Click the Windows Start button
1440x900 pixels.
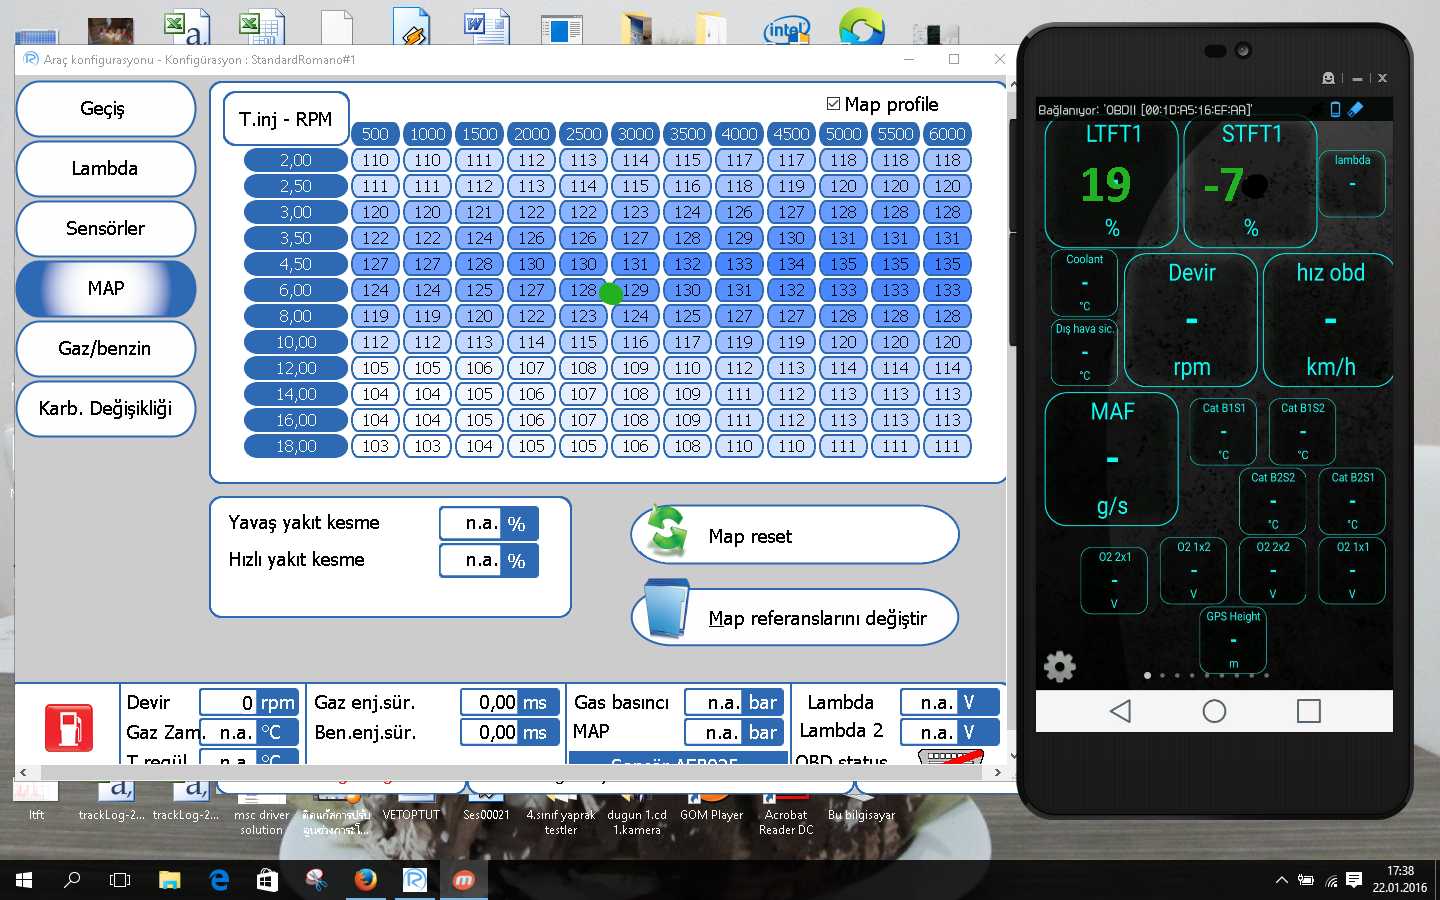coord(24,880)
